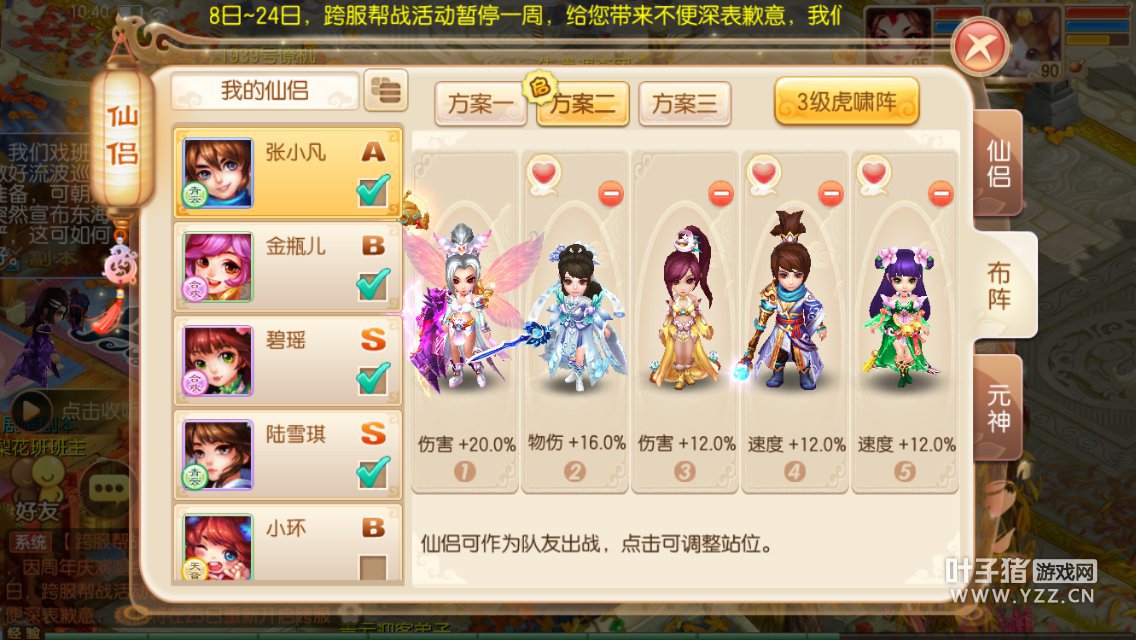Switch to the 方案一 plan tab
The height and width of the screenshot is (640, 1136).
(x=480, y=104)
